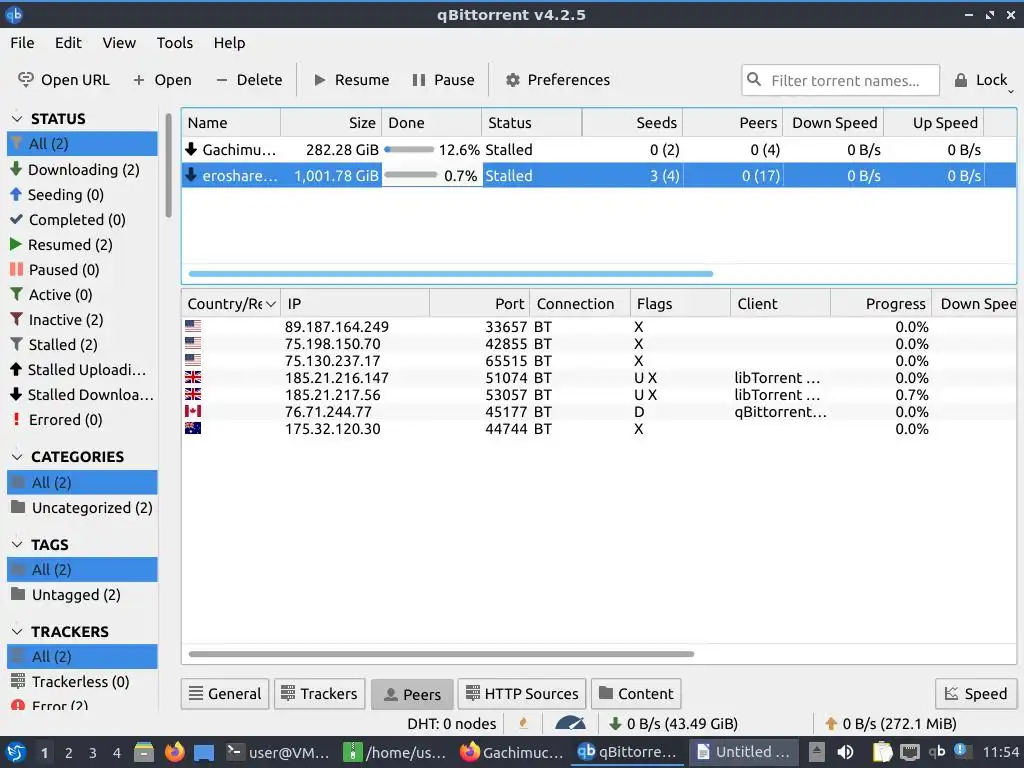Click the Seeding blue arrow icon
This screenshot has height=768, width=1024.
[16, 194]
